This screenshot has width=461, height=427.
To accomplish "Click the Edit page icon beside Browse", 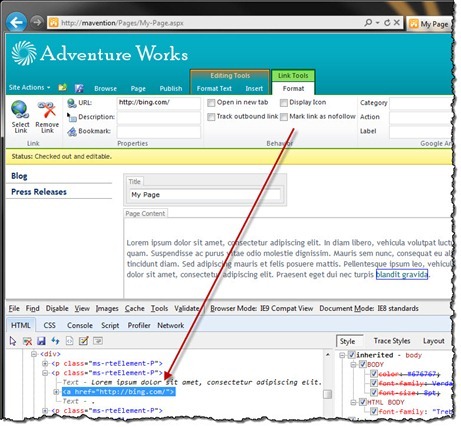I will (79, 88).
